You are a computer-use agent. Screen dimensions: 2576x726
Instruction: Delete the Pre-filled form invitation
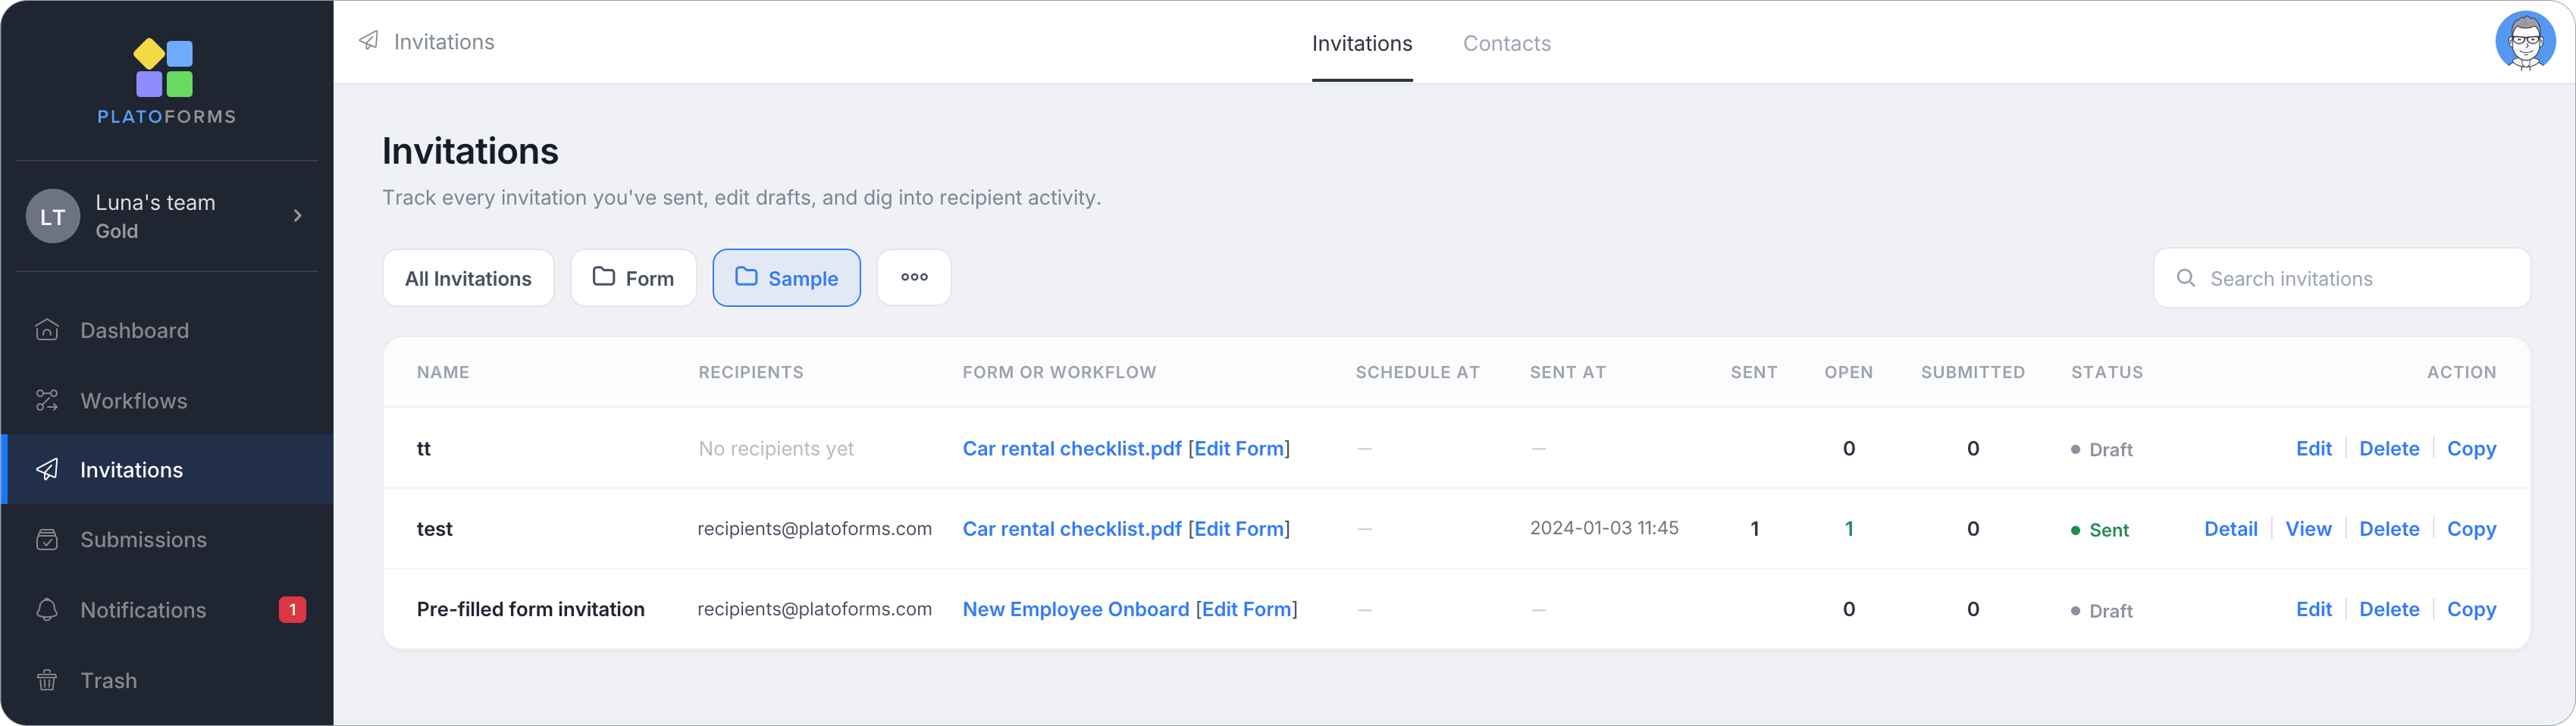point(2389,609)
